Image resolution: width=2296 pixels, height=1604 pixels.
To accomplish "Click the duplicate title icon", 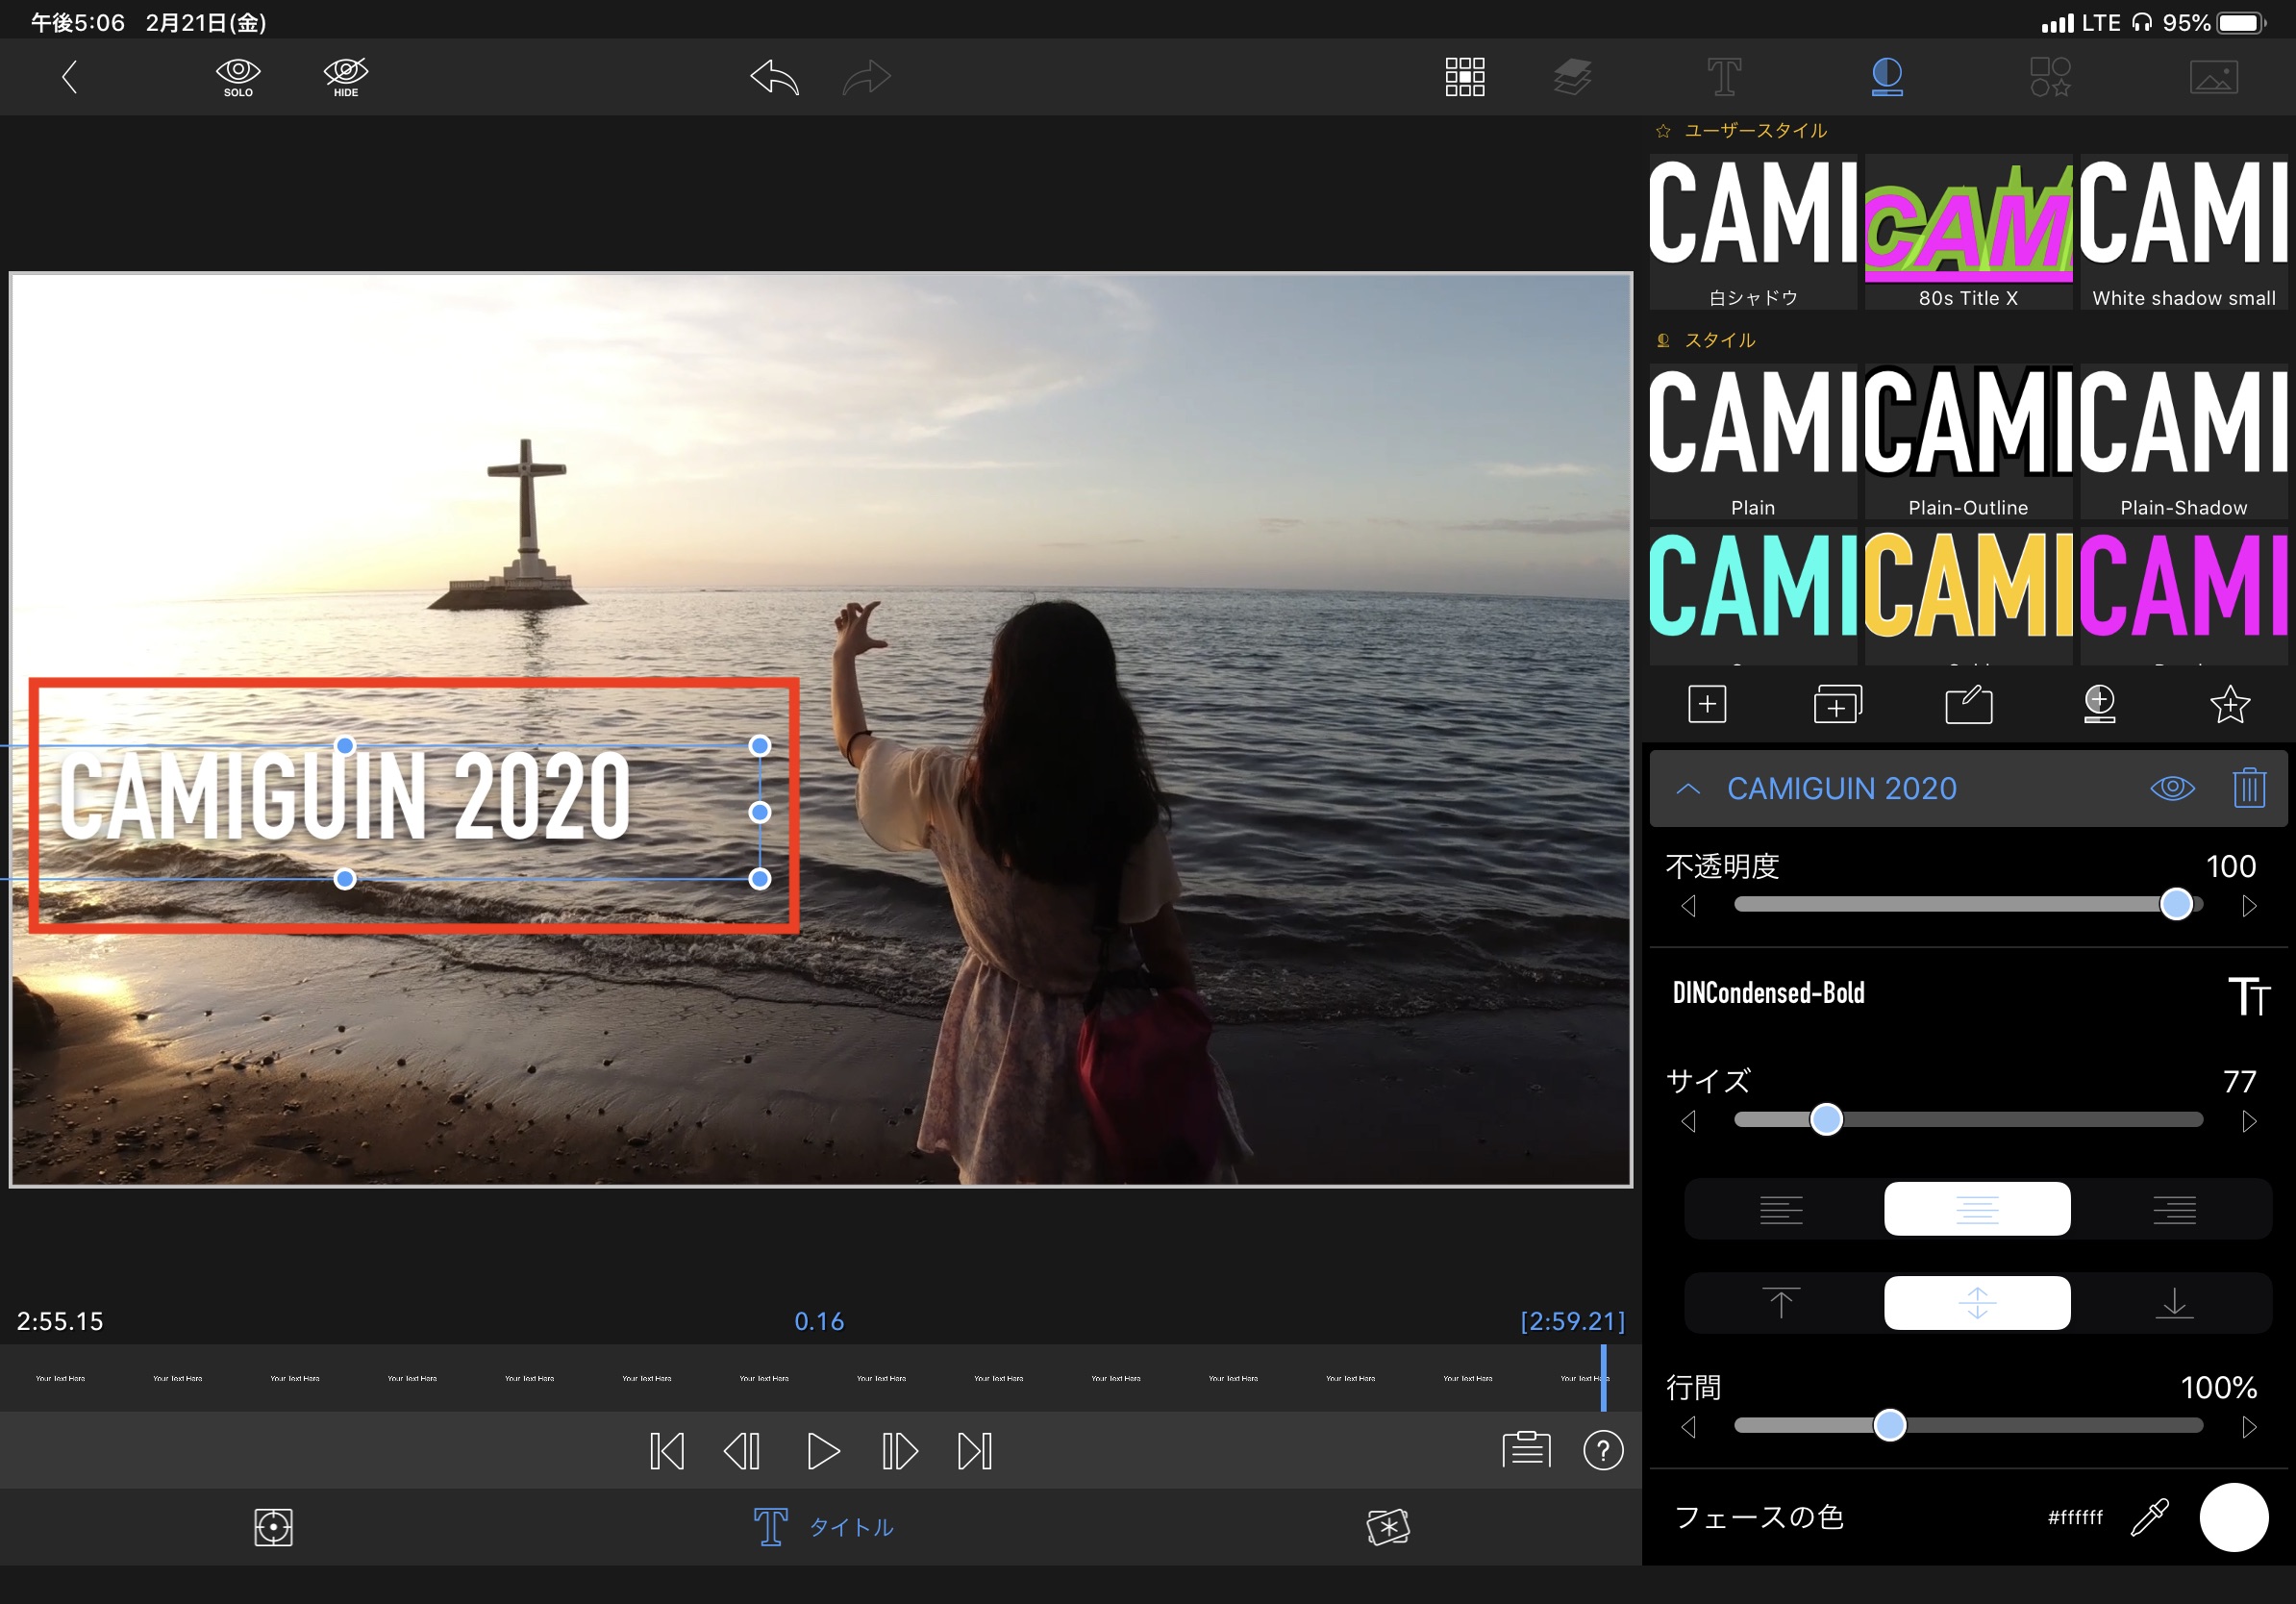I will 1837,704.
